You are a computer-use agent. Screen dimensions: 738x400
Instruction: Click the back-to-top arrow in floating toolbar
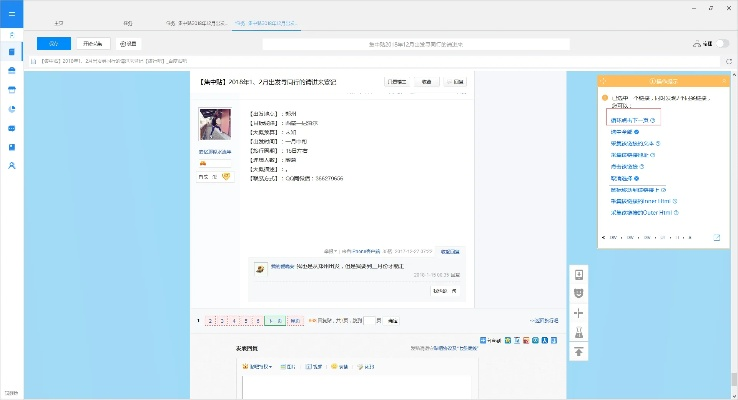pyautogui.click(x=579, y=352)
